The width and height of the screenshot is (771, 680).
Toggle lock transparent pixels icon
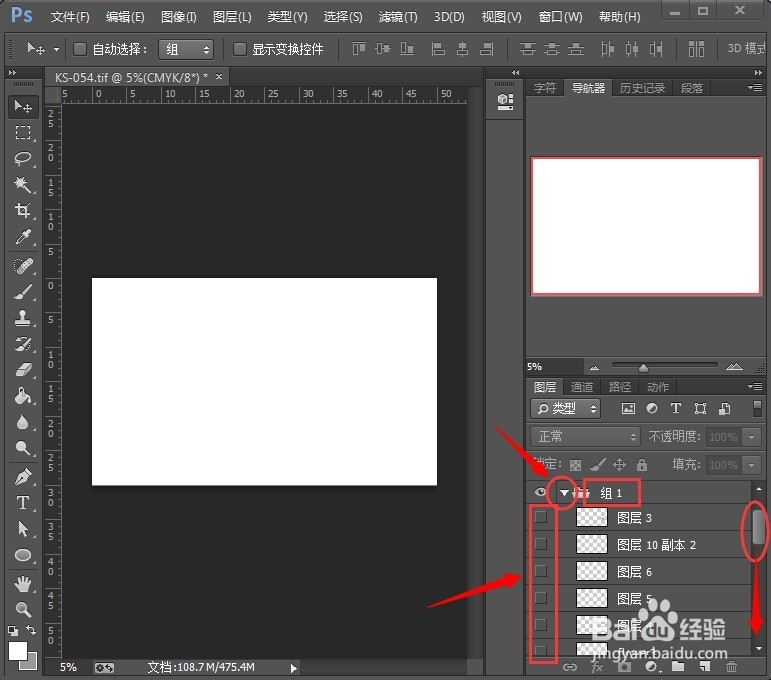point(575,465)
